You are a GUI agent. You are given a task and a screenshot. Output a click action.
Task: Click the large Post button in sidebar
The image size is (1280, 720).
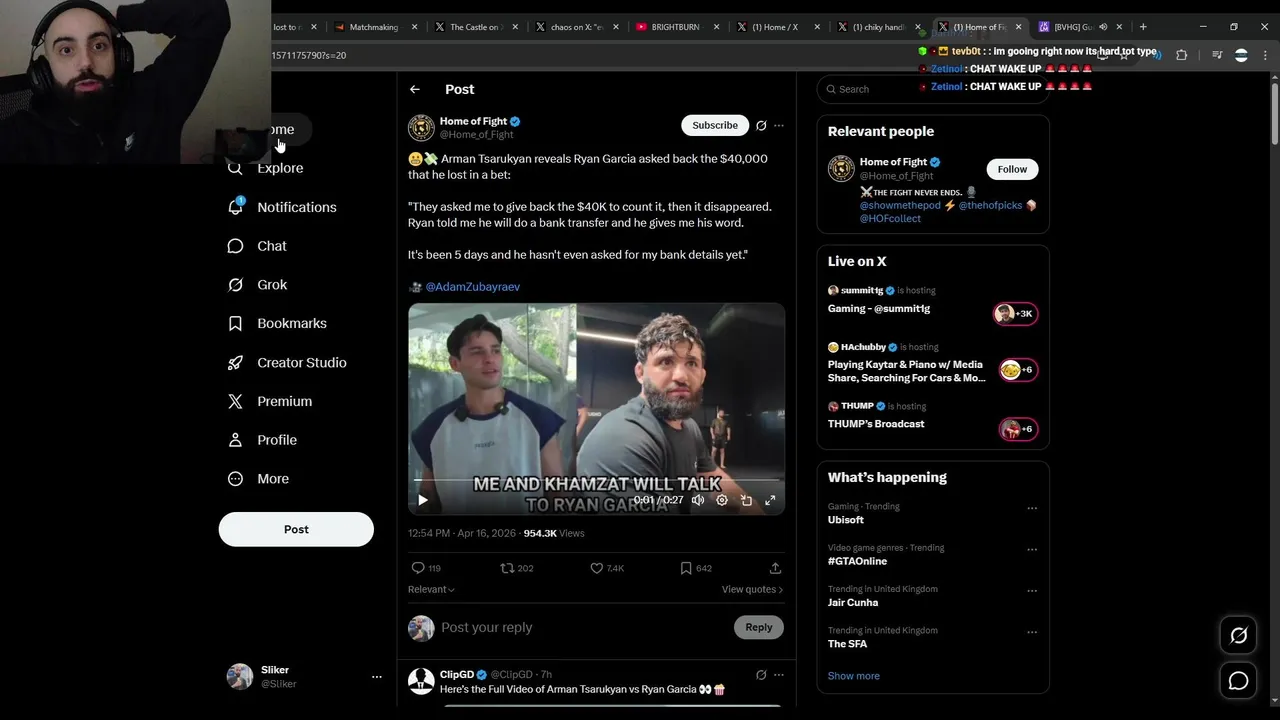pyautogui.click(x=296, y=529)
